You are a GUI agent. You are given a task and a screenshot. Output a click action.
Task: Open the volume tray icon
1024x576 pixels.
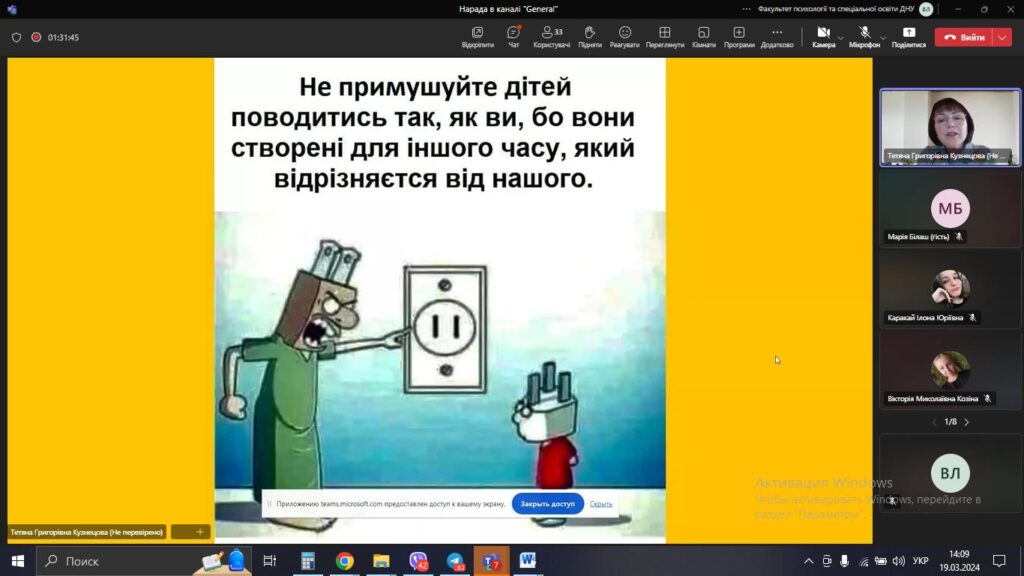coord(899,561)
